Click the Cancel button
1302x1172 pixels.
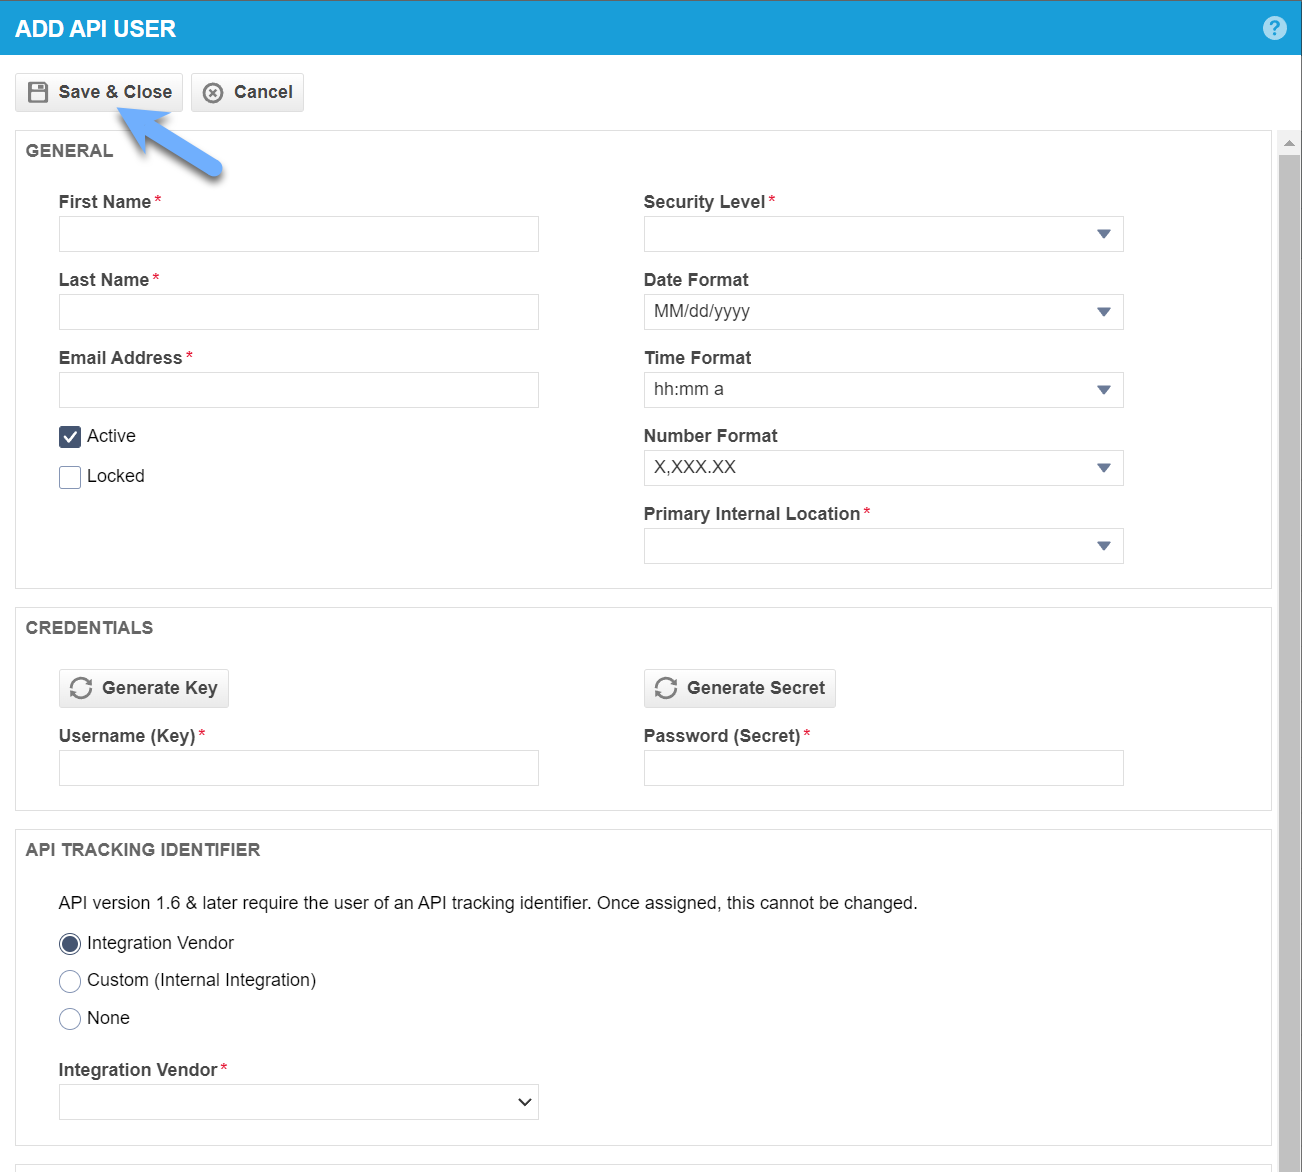coord(247,92)
